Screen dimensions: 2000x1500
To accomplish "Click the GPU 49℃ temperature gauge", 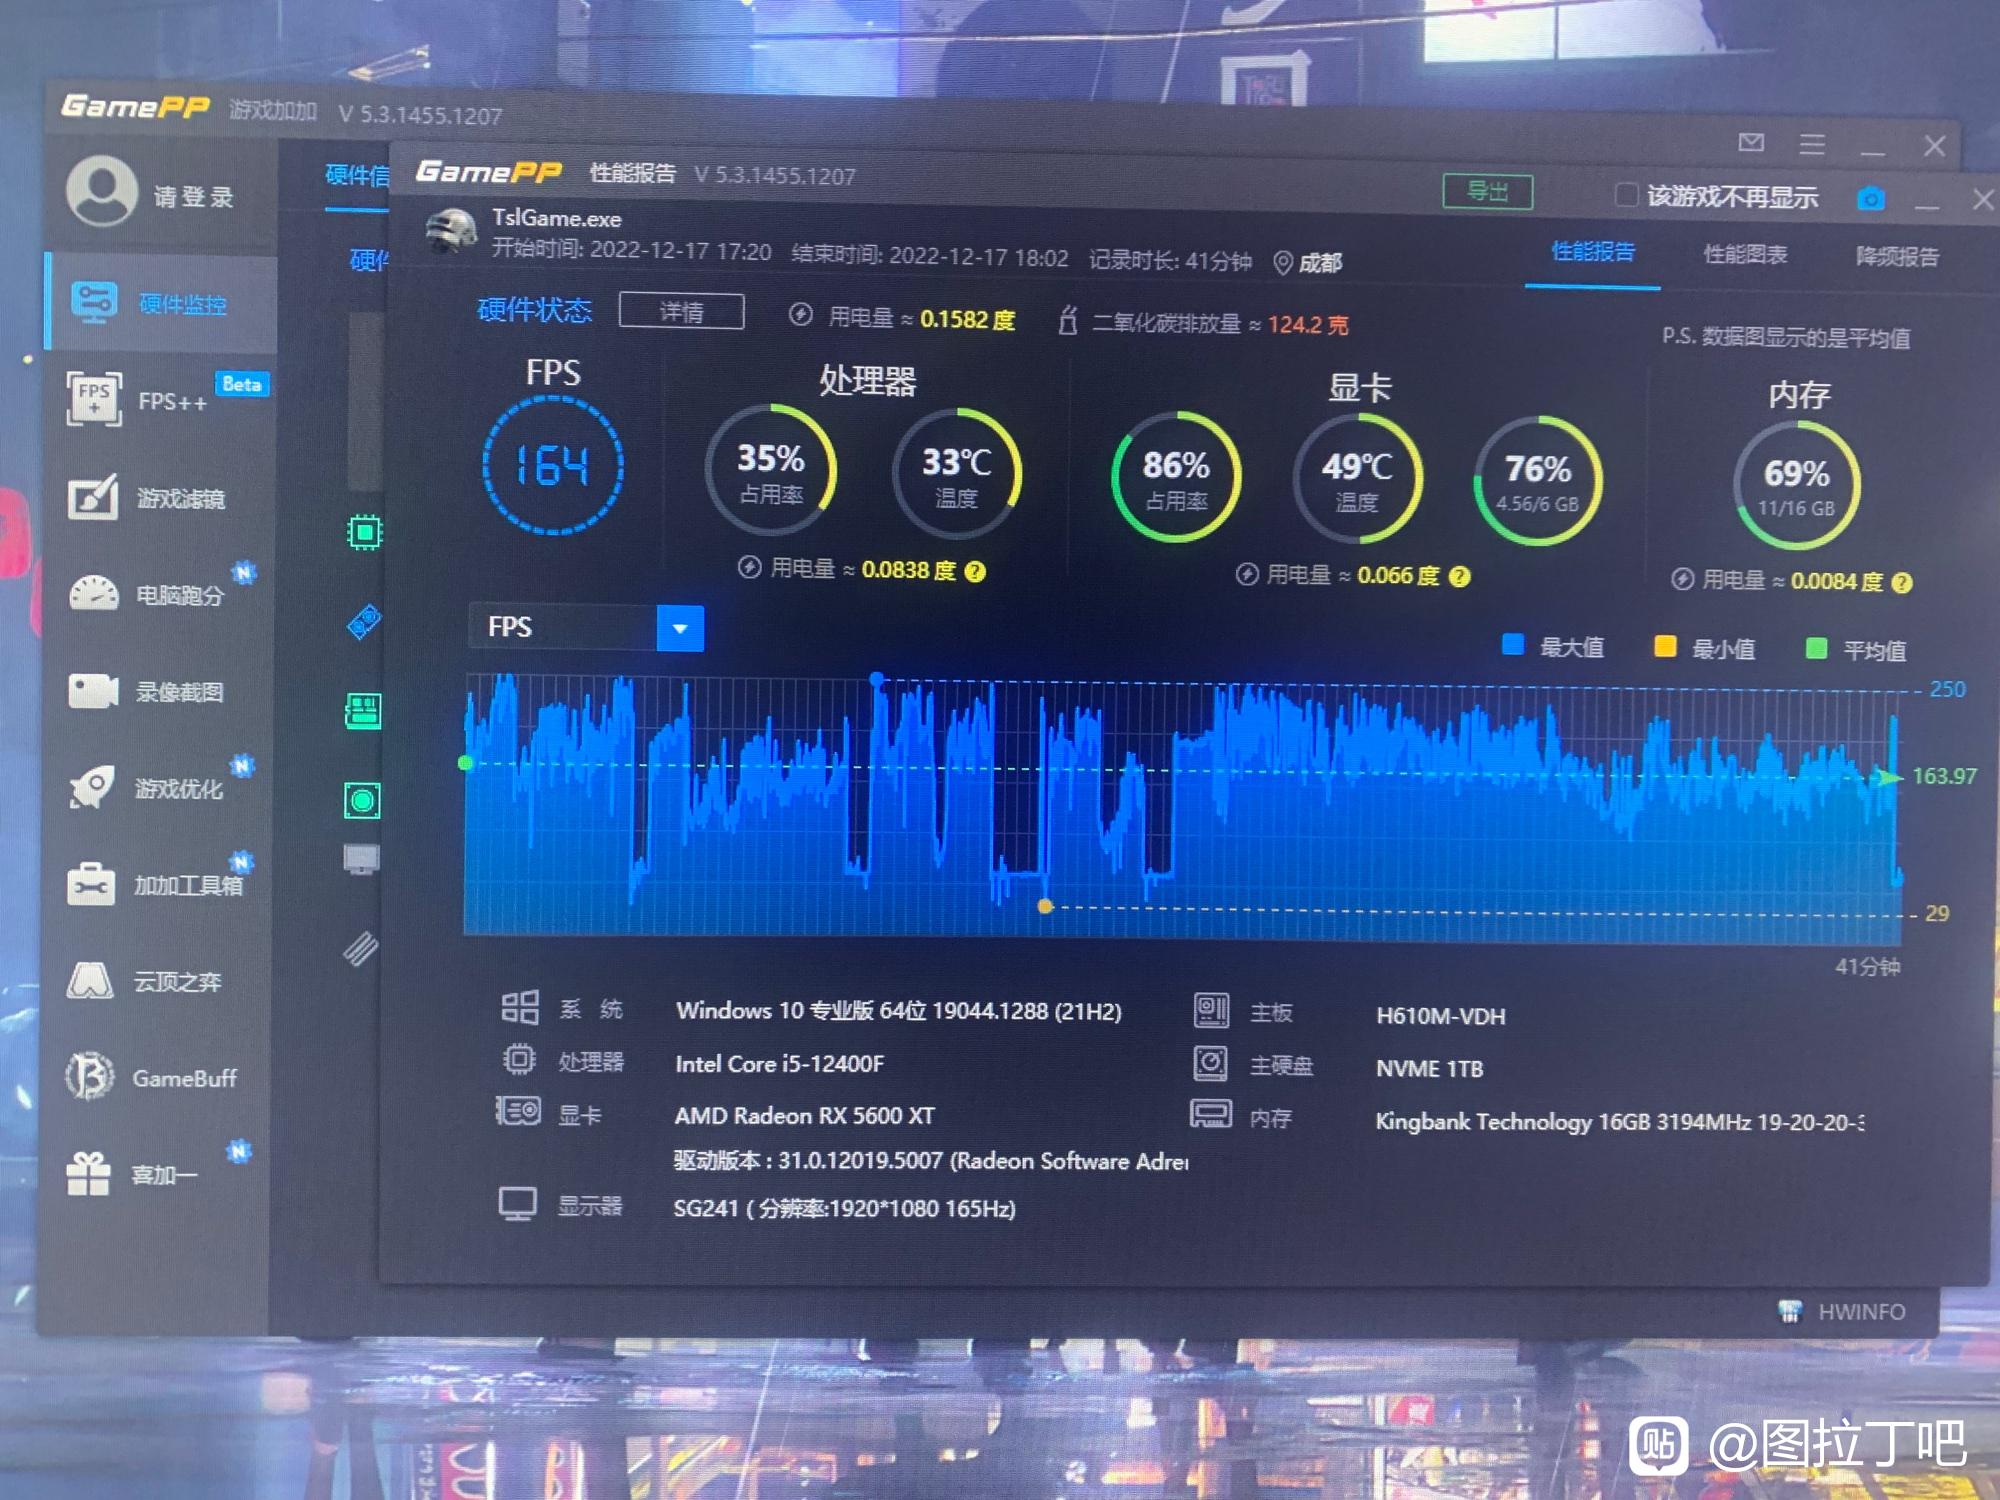I will pyautogui.click(x=1357, y=480).
